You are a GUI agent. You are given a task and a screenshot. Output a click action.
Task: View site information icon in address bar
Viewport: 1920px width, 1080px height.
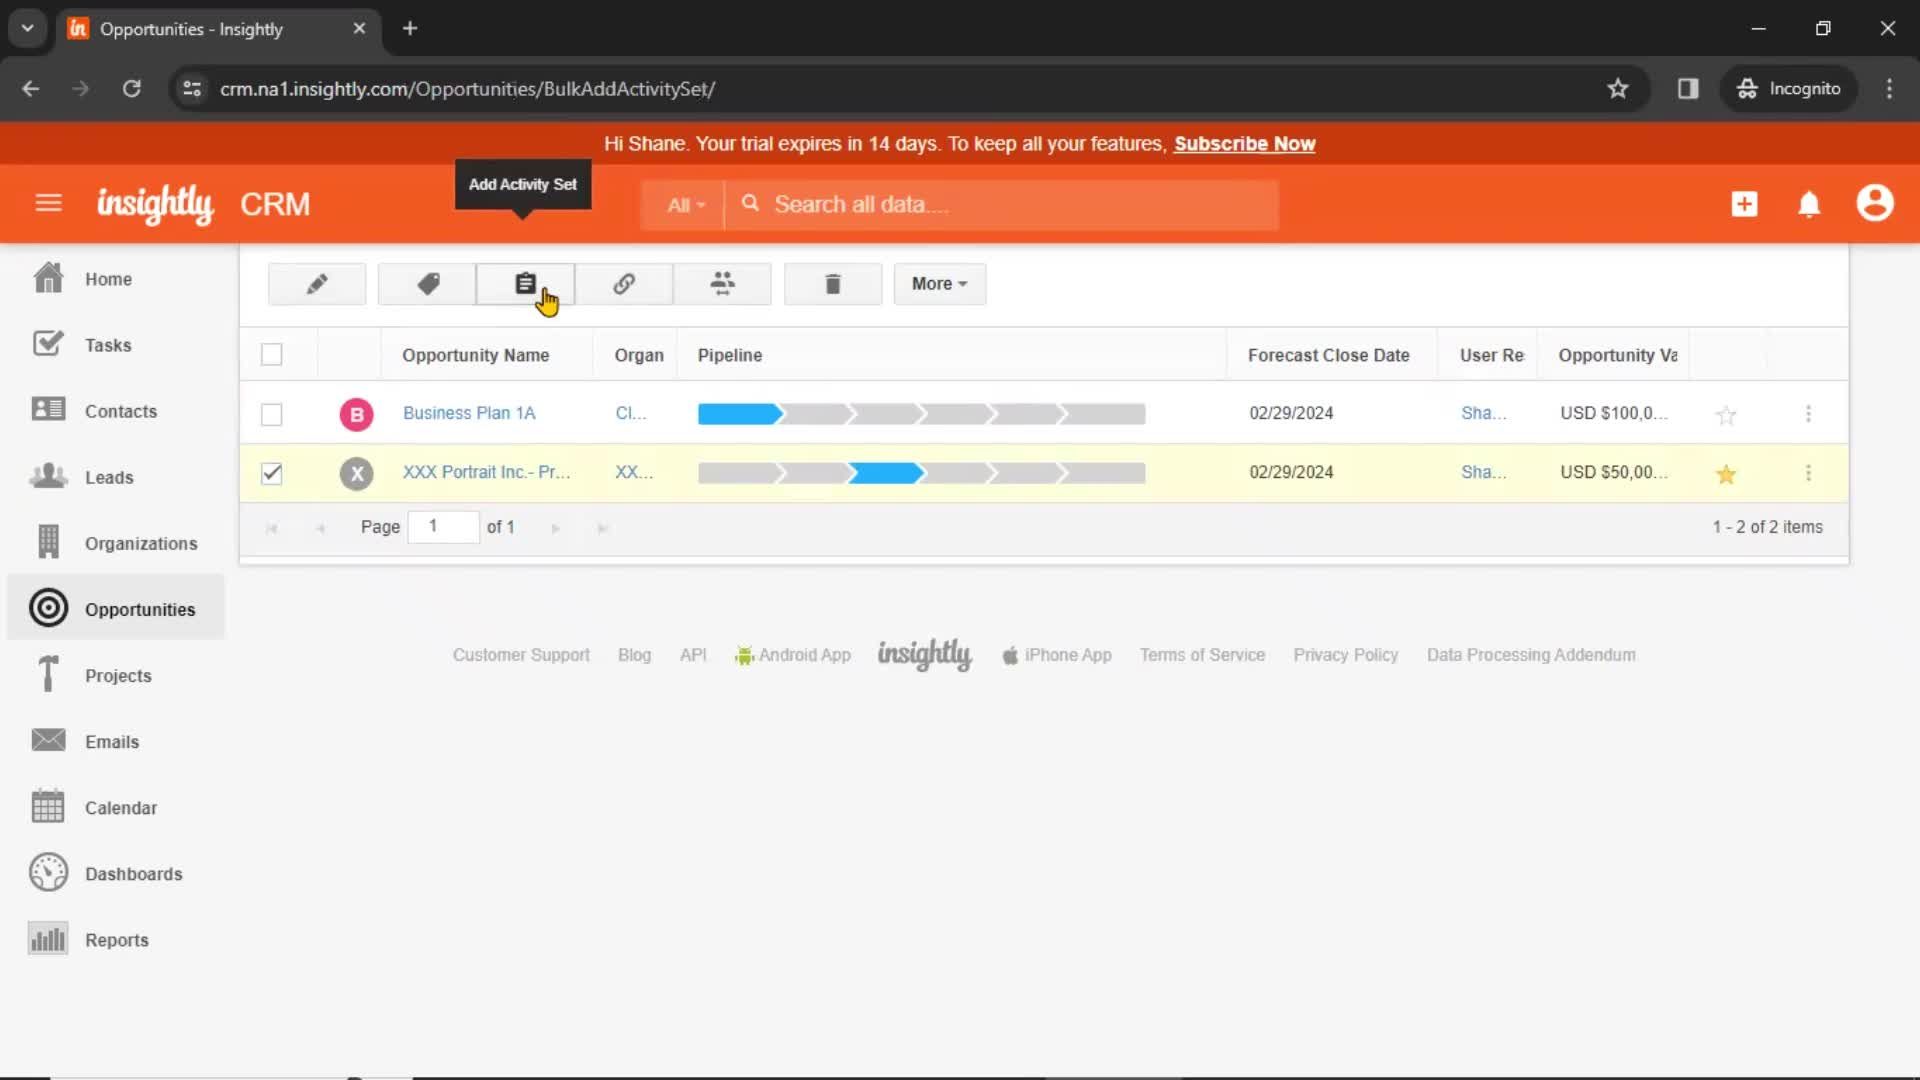192,89
